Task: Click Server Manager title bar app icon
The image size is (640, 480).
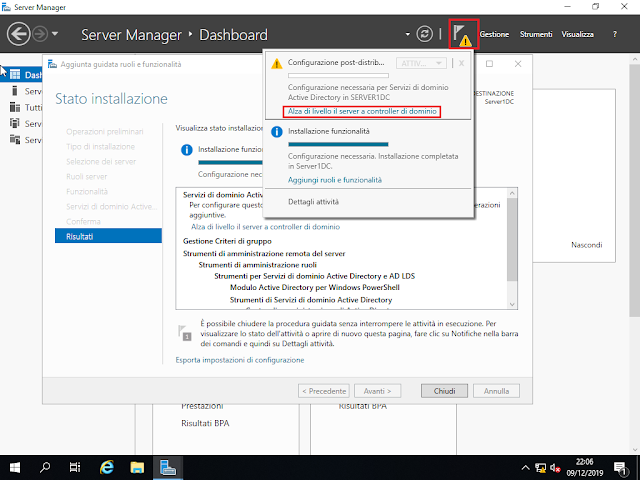Action: pyautogui.click(x=6, y=7)
